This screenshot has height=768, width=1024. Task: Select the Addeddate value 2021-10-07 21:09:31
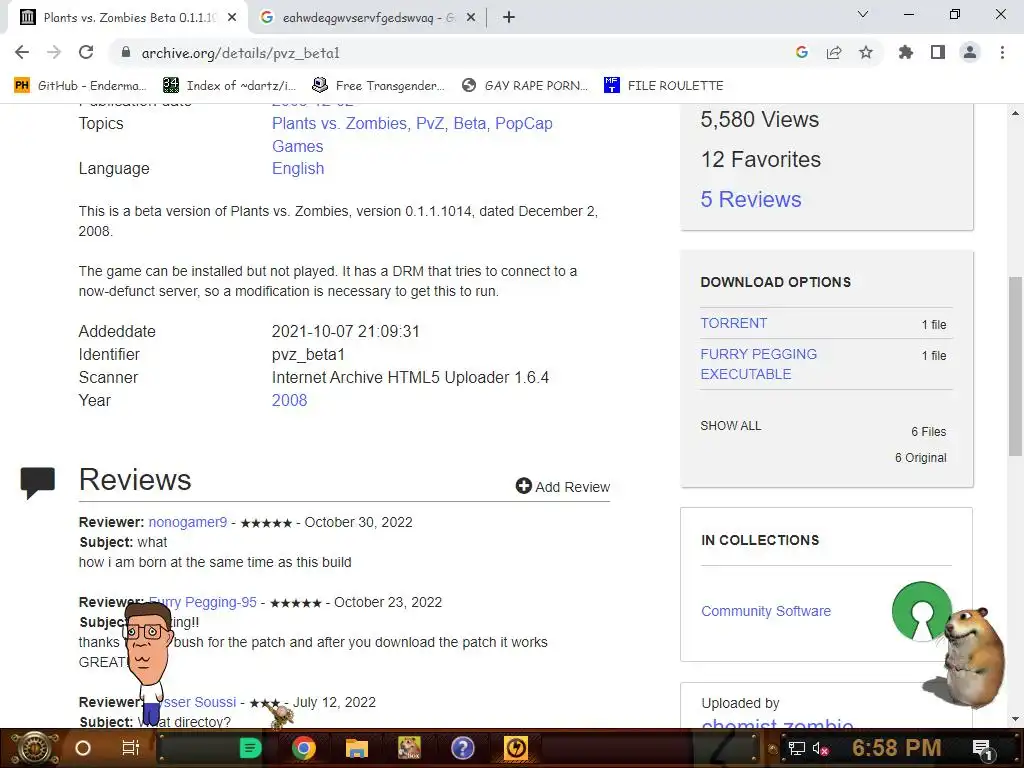click(345, 332)
